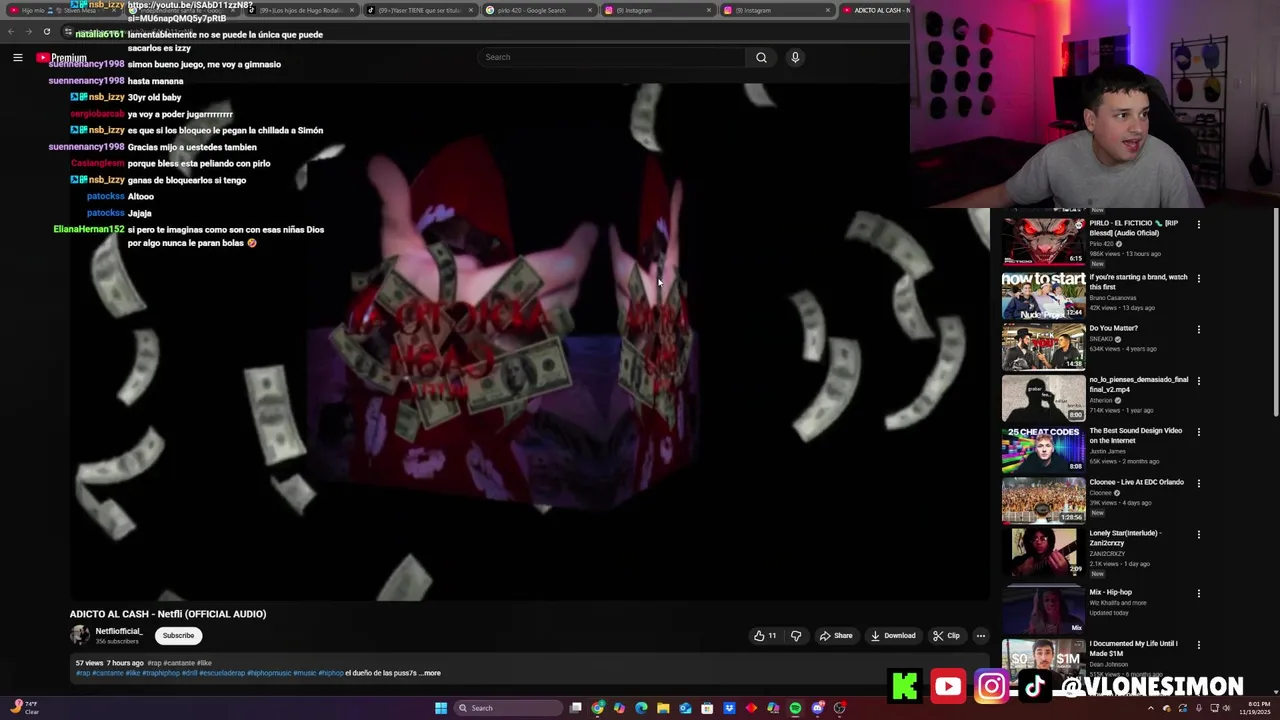Open options for Best Sound Design Video
Screen dimensions: 1280x720
(1198, 432)
